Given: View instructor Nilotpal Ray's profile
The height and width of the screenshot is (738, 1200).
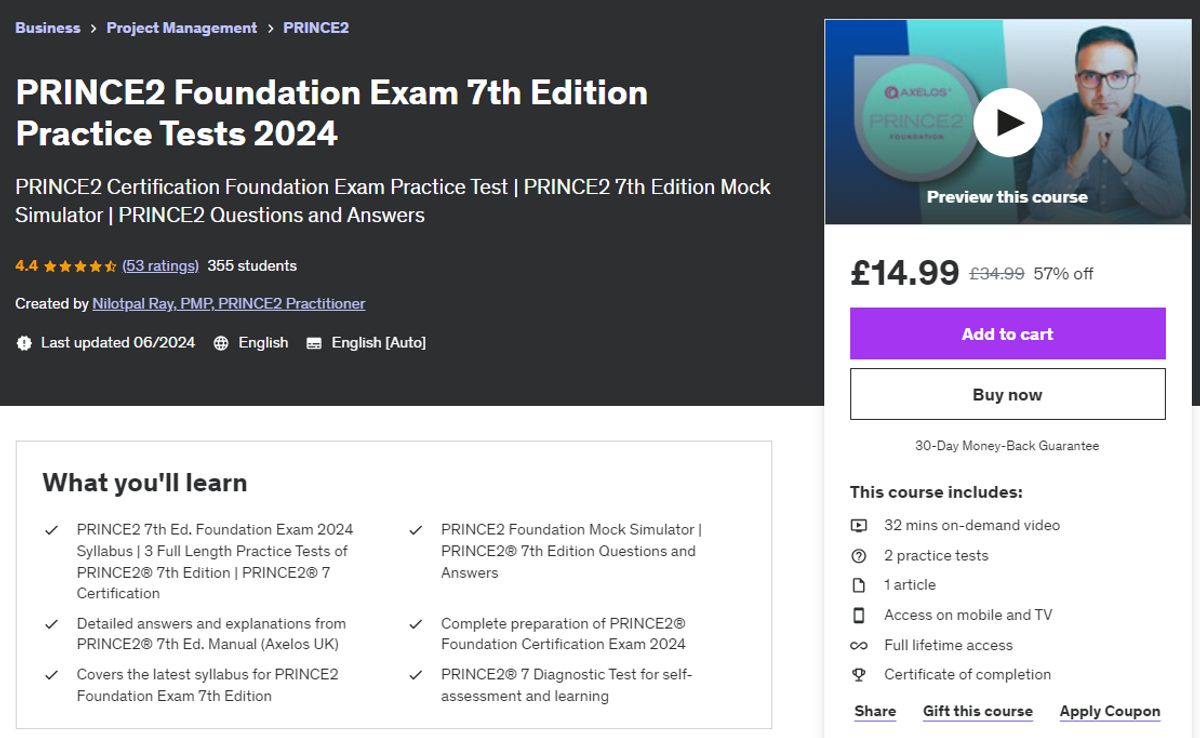Looking at the screenshot, I should point(228,303).
